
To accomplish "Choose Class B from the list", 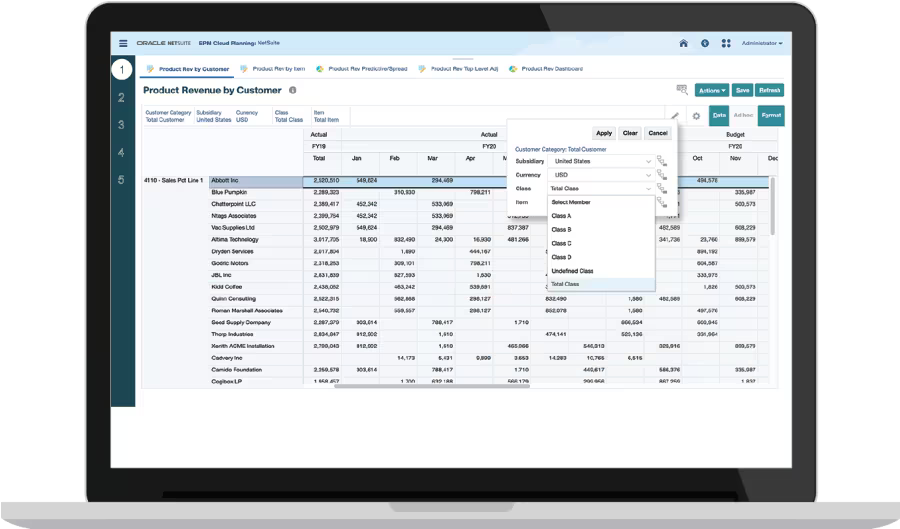I will 562,230.
